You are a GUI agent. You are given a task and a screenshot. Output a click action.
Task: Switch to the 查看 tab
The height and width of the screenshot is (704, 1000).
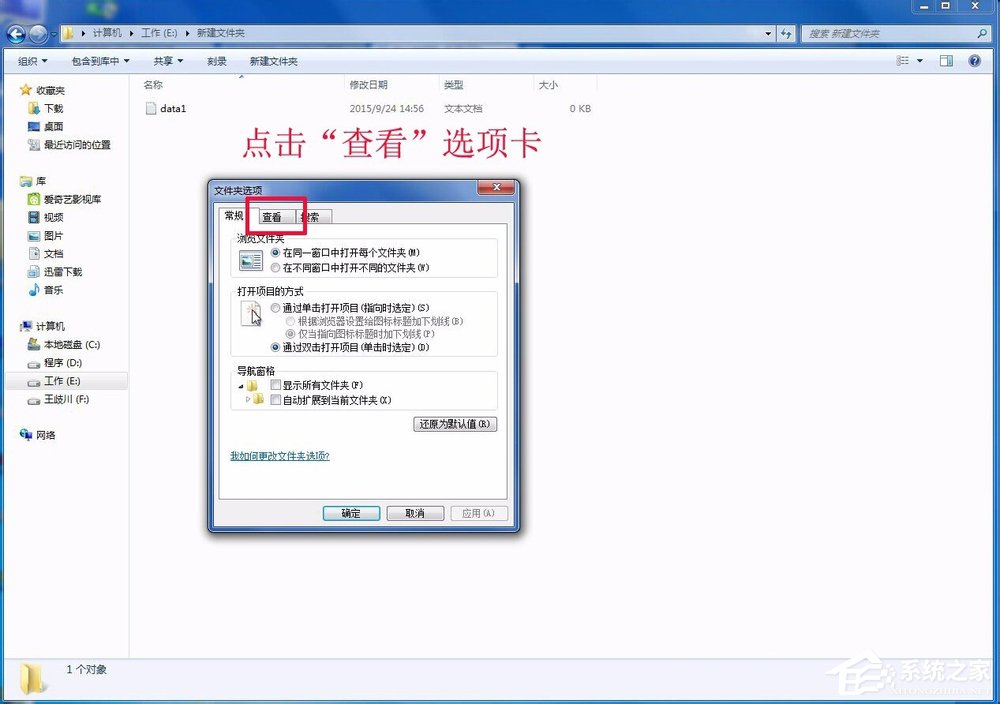pyautogui.click(x=274, y=216)
